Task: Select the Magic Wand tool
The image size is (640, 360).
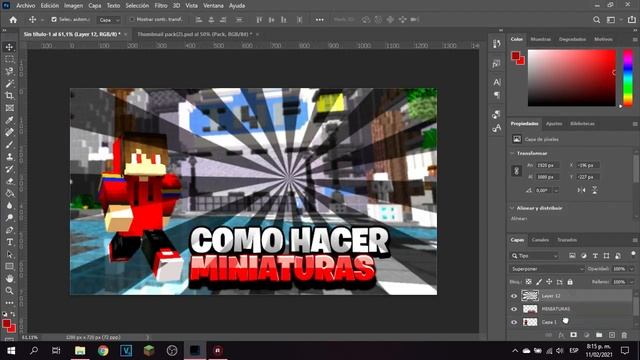Action: coord(9,84)
